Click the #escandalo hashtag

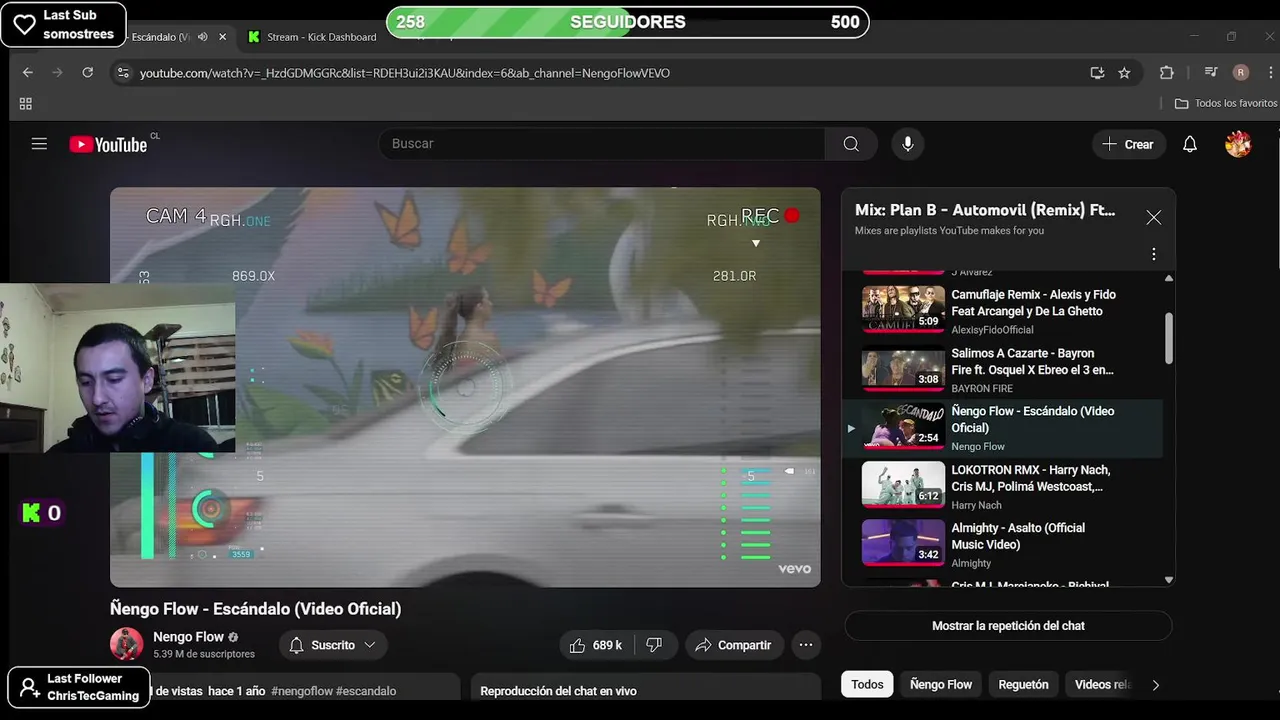(x=366, y=691)
